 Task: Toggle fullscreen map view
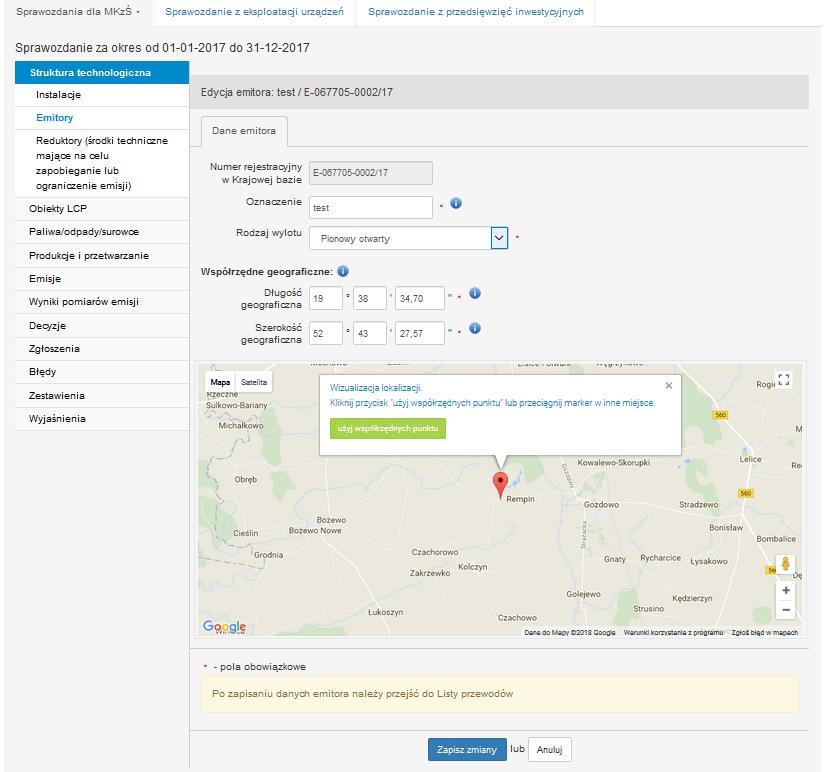tap(784, 380)
